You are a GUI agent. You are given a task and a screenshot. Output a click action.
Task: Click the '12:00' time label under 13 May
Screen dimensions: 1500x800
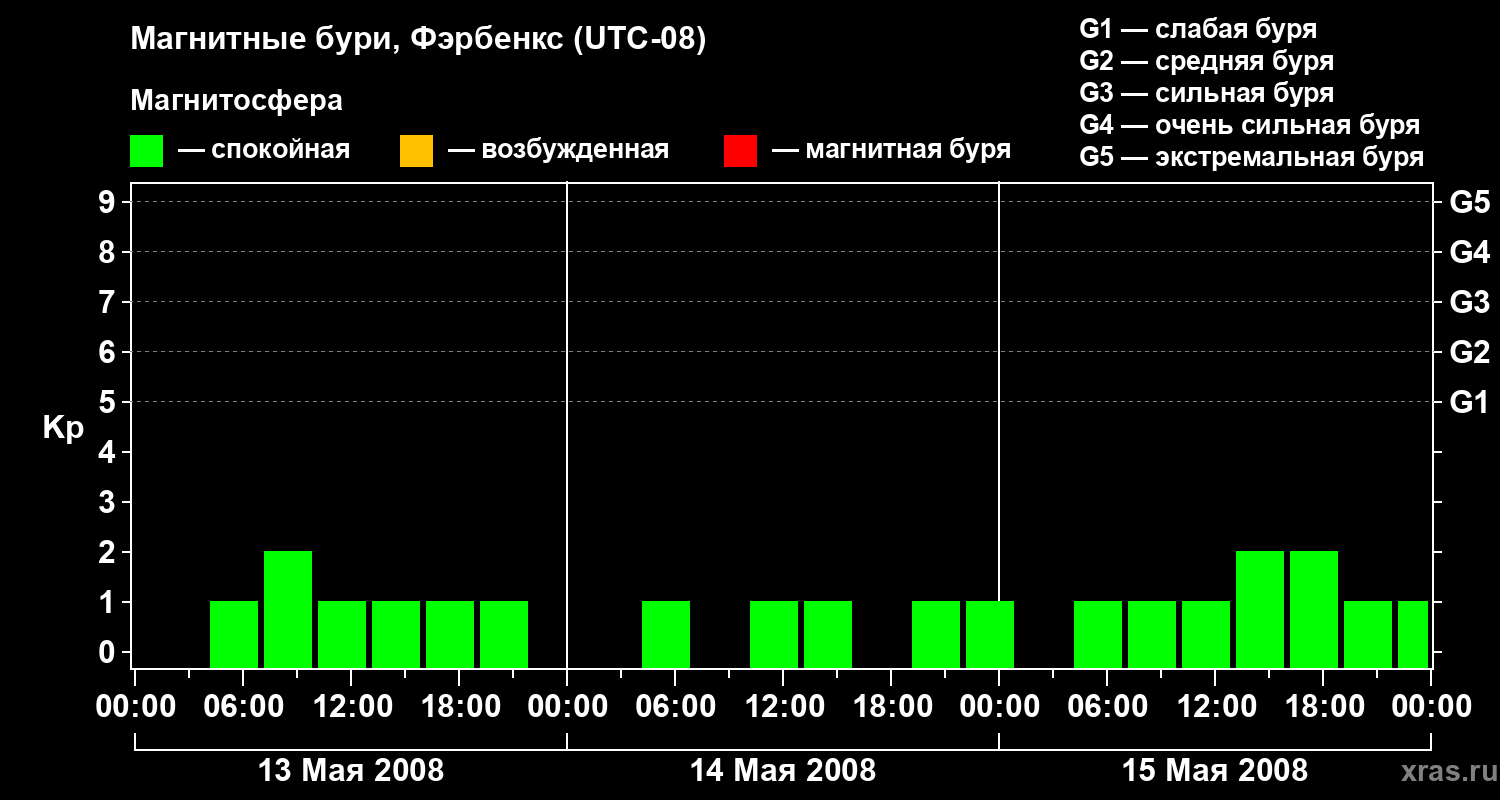pos(351,707)
